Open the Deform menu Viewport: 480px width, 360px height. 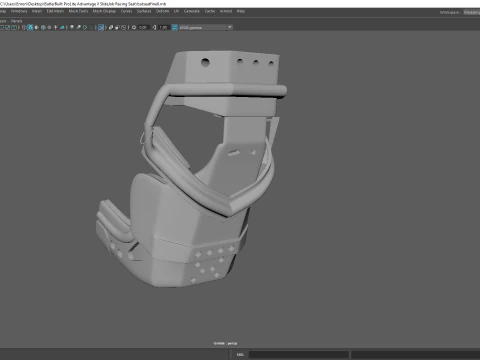click(163, 11)
